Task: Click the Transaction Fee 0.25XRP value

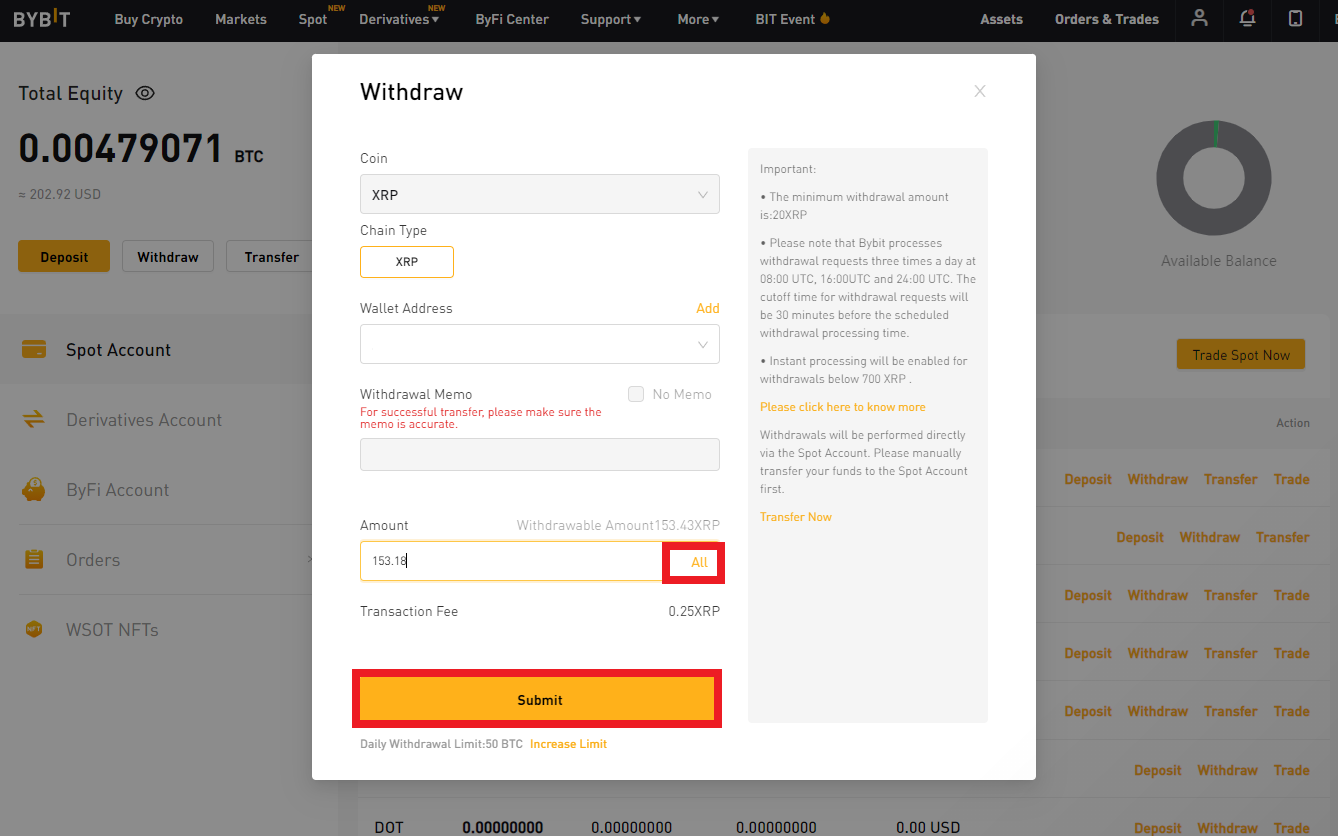Action: tap(694, 611)
